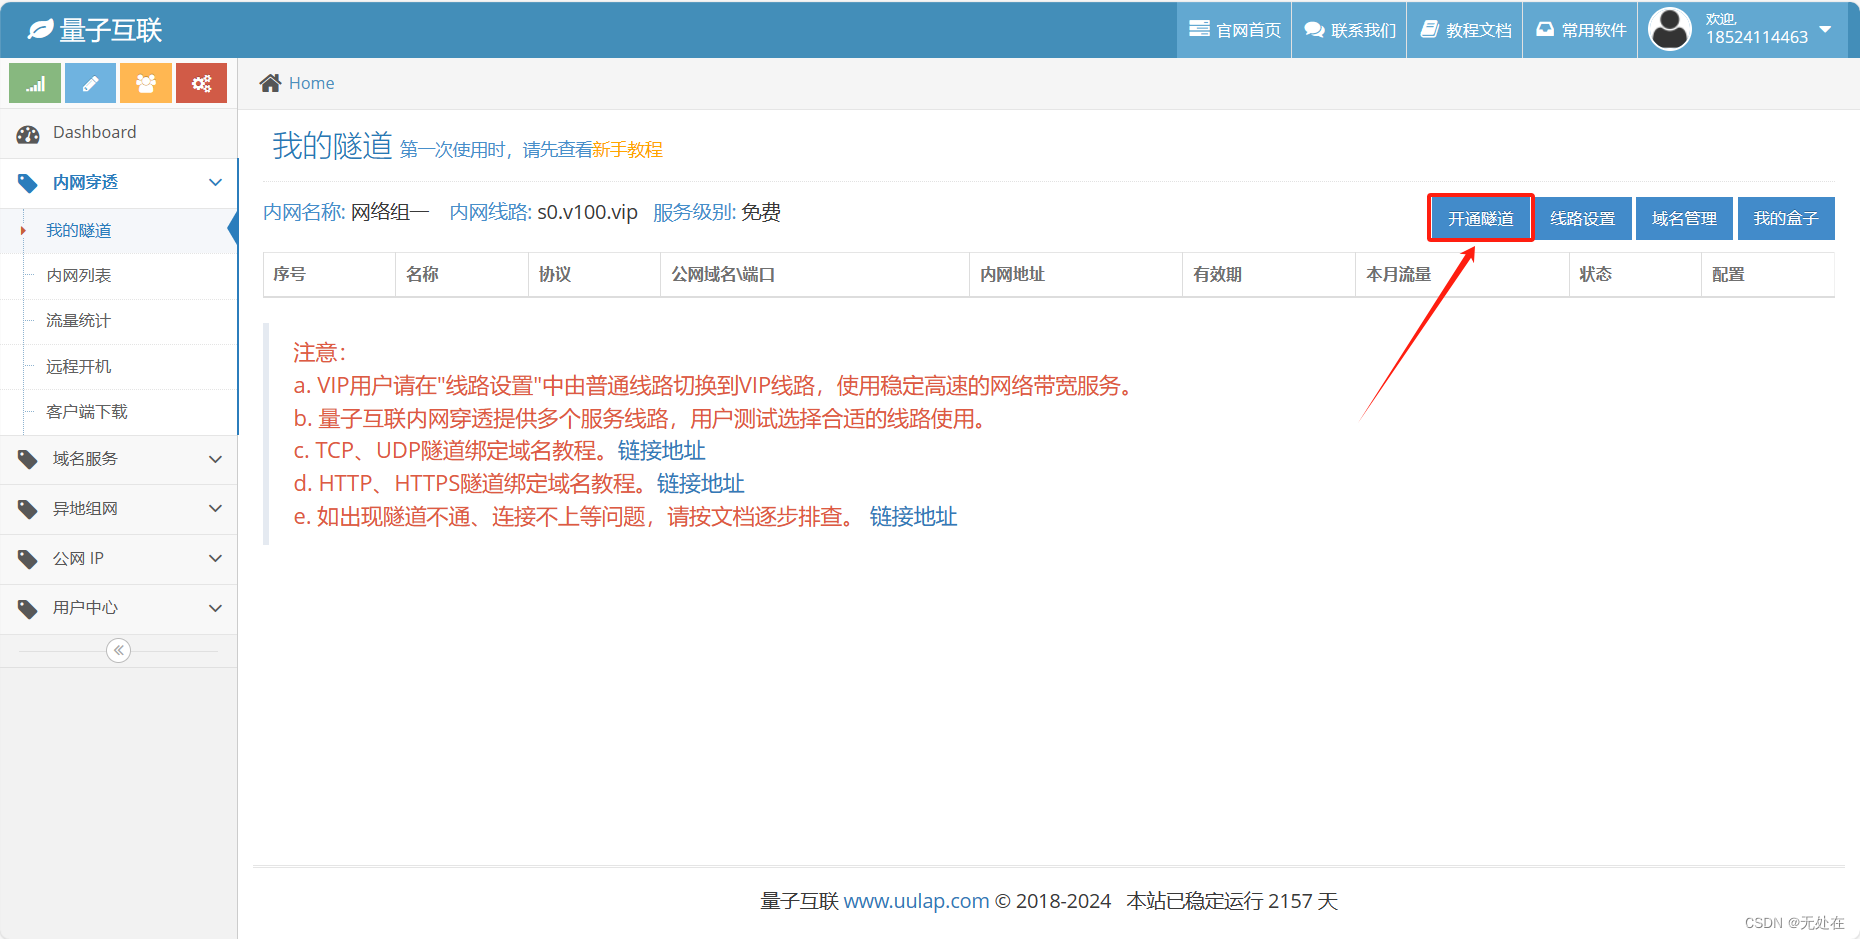Click the tag icon beside 异地组网
Screen dimensions: 1860x939
pyautogui.click(x=28, y=509)
